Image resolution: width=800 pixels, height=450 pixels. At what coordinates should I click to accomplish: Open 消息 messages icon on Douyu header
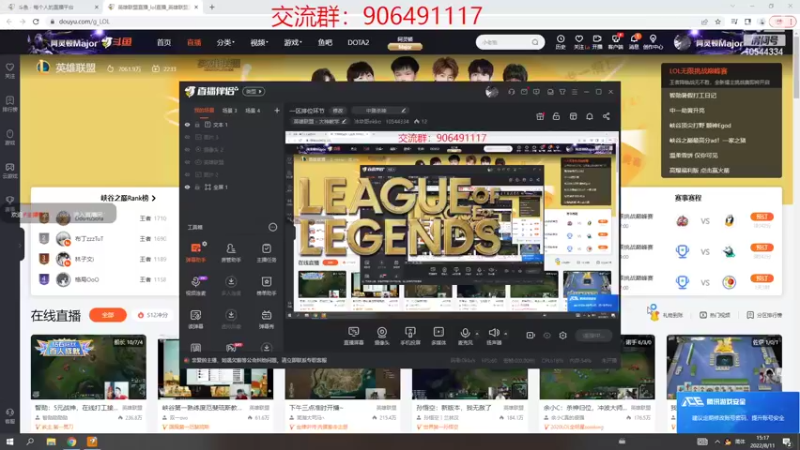(x=634, y=42)
